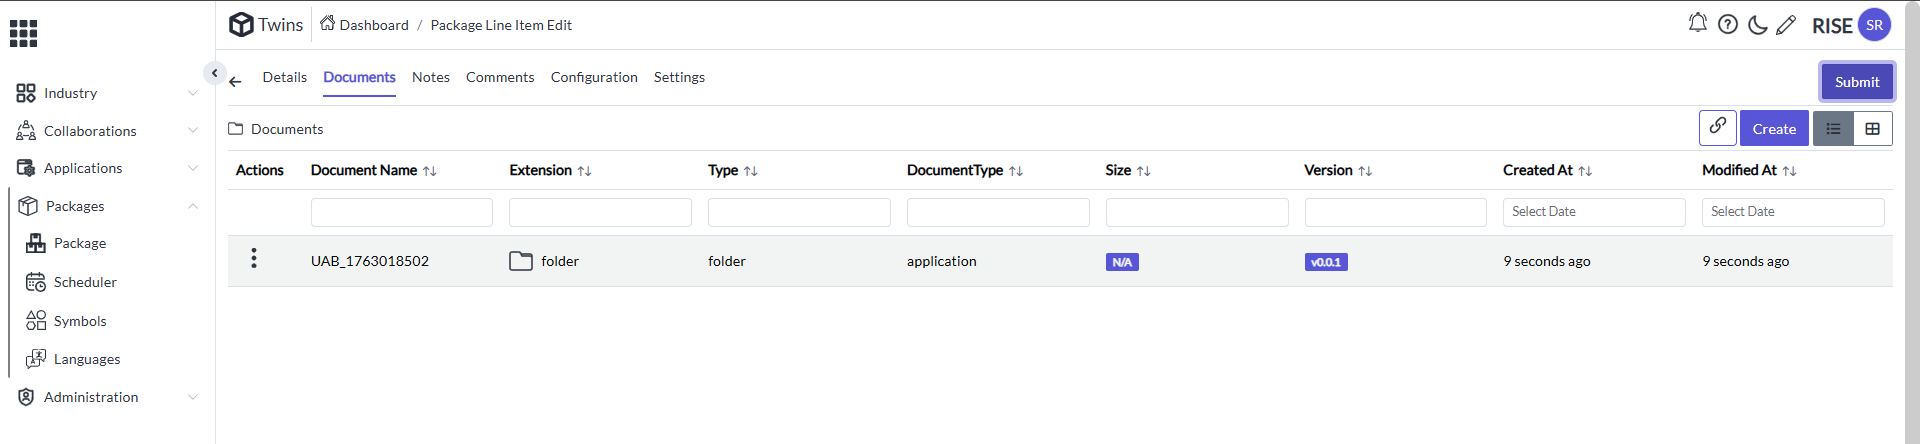Screen dimensions: 1920x444
Task: Click the DocumentType filter field
Action: click(x=998, y=212)
